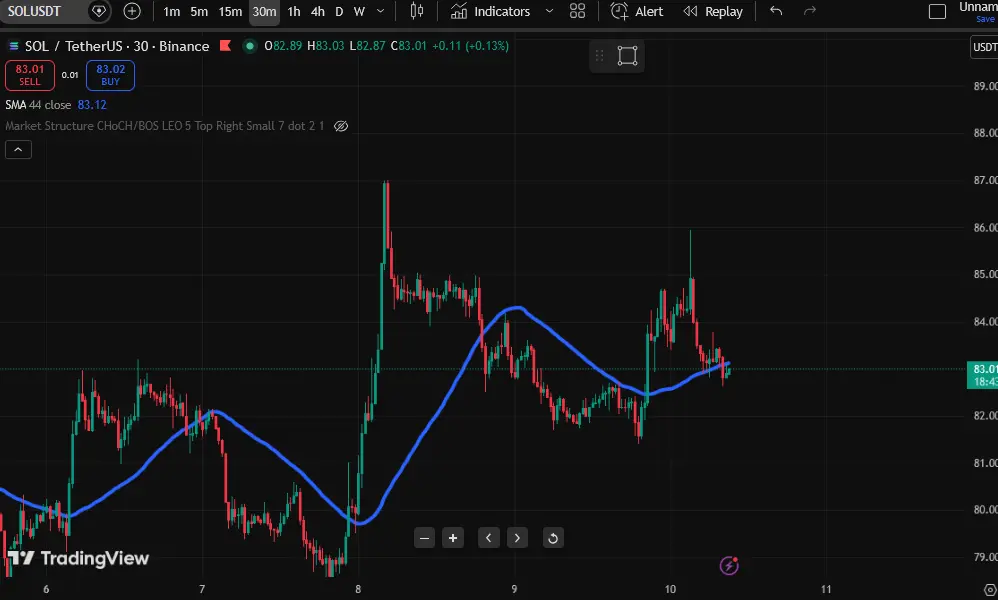998x600 pixels.
Task: Select the W weekly timeframe
Action: click(359, 11)
